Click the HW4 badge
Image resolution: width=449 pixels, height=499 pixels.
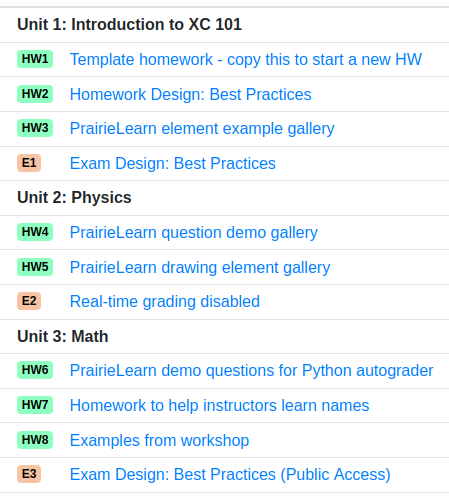35,232
